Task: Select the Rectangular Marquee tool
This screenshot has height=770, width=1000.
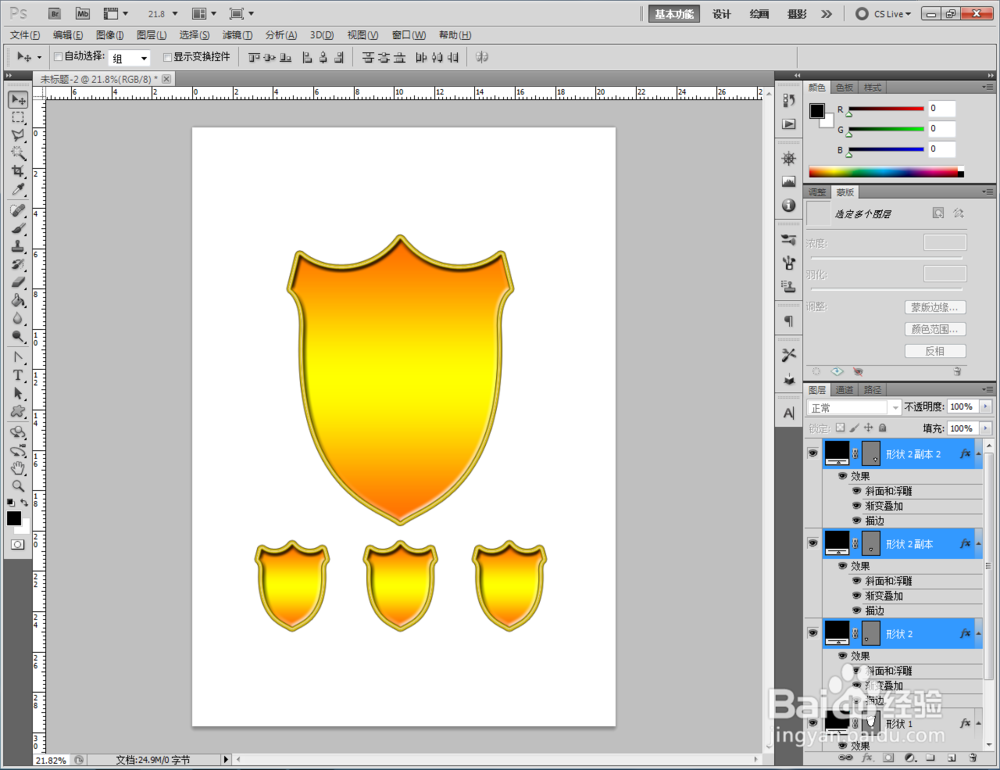Action: (18, 117)
